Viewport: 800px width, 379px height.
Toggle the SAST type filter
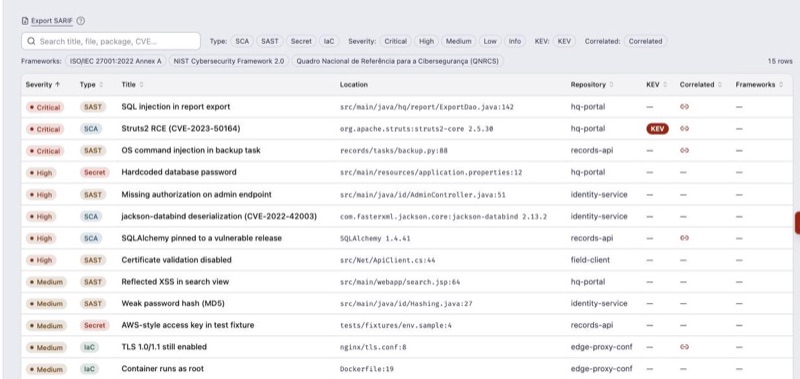(269, 41)
